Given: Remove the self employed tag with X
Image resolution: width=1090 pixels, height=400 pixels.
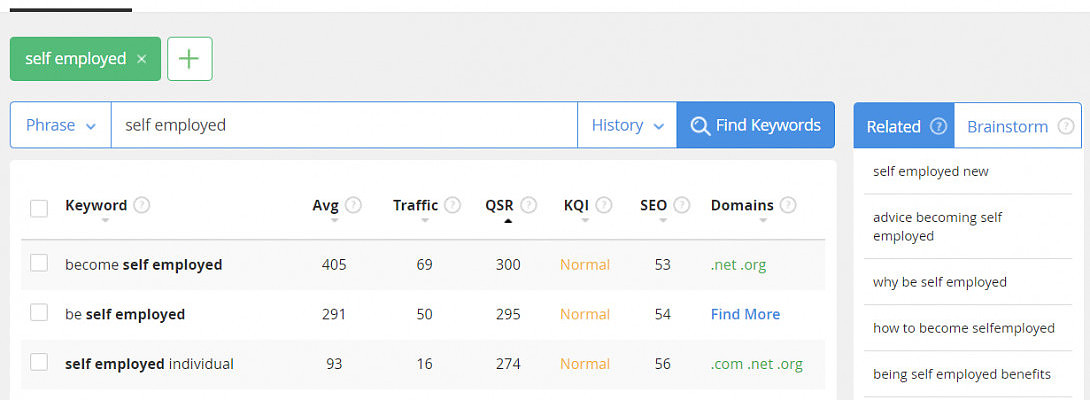Looking at the screenshot, I should (x=141, y=59).
